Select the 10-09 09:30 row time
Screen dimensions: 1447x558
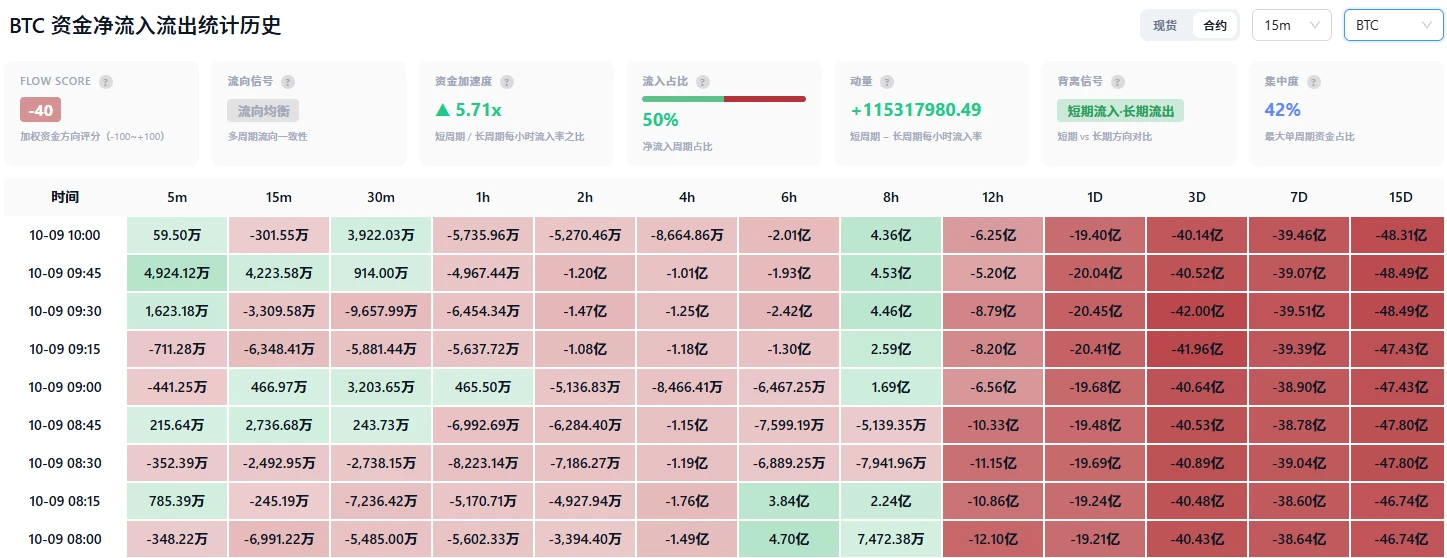tap(65, 311)
